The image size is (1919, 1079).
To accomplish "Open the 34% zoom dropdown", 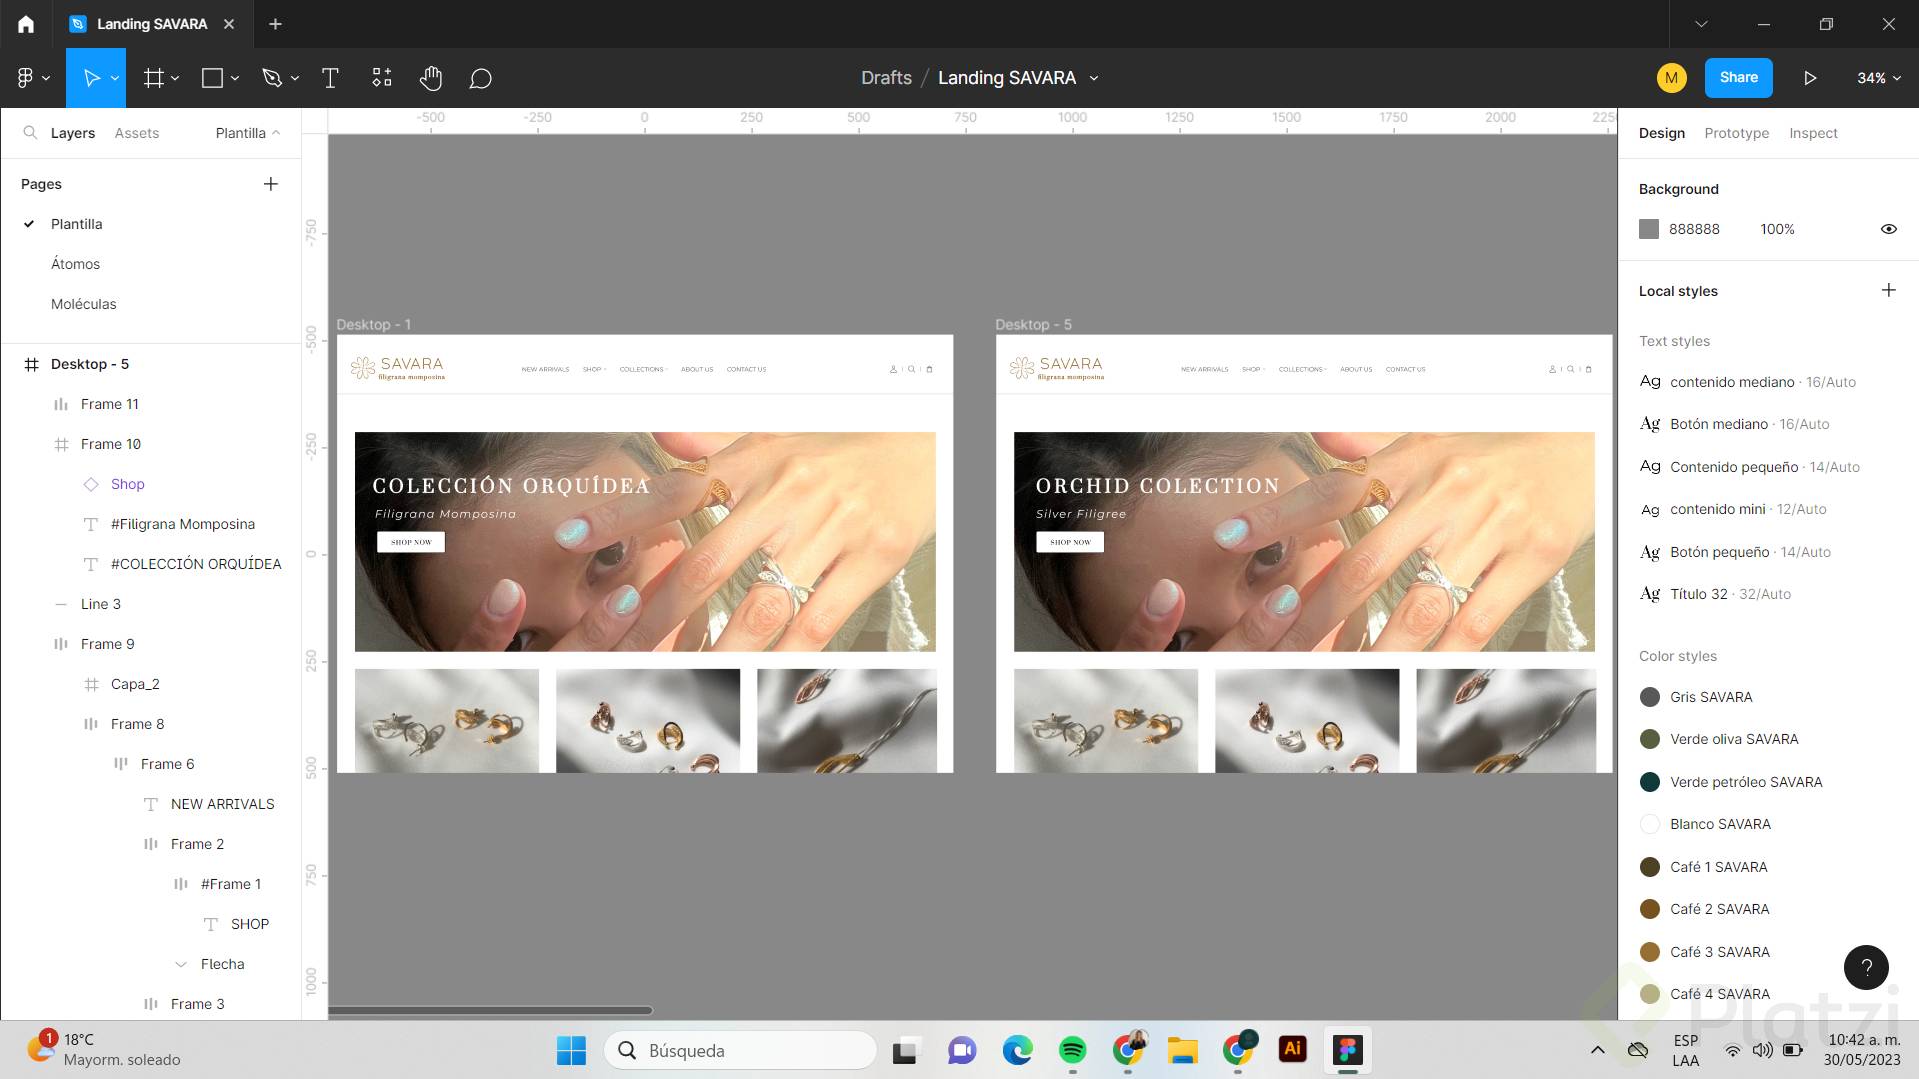I will coord(1878,78).
